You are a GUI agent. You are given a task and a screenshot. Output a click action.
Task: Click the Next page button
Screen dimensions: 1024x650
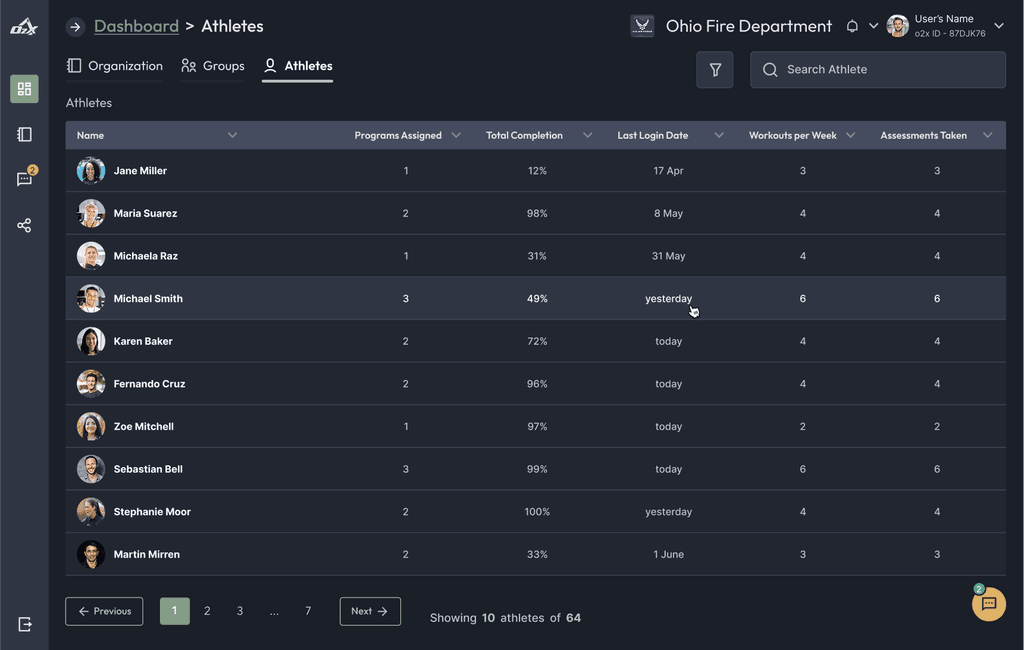[x=370, y=611]
